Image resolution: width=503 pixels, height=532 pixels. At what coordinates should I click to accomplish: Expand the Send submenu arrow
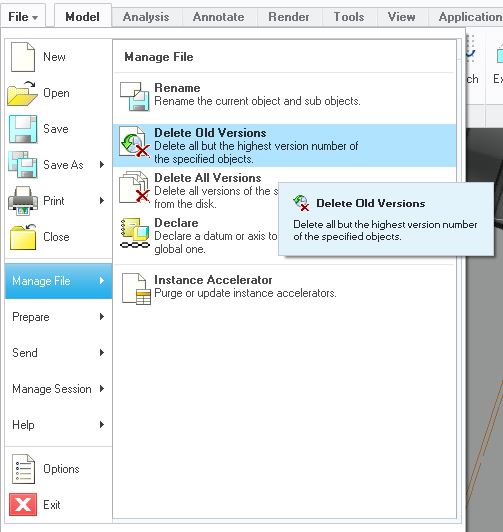(x=102, y=353)
